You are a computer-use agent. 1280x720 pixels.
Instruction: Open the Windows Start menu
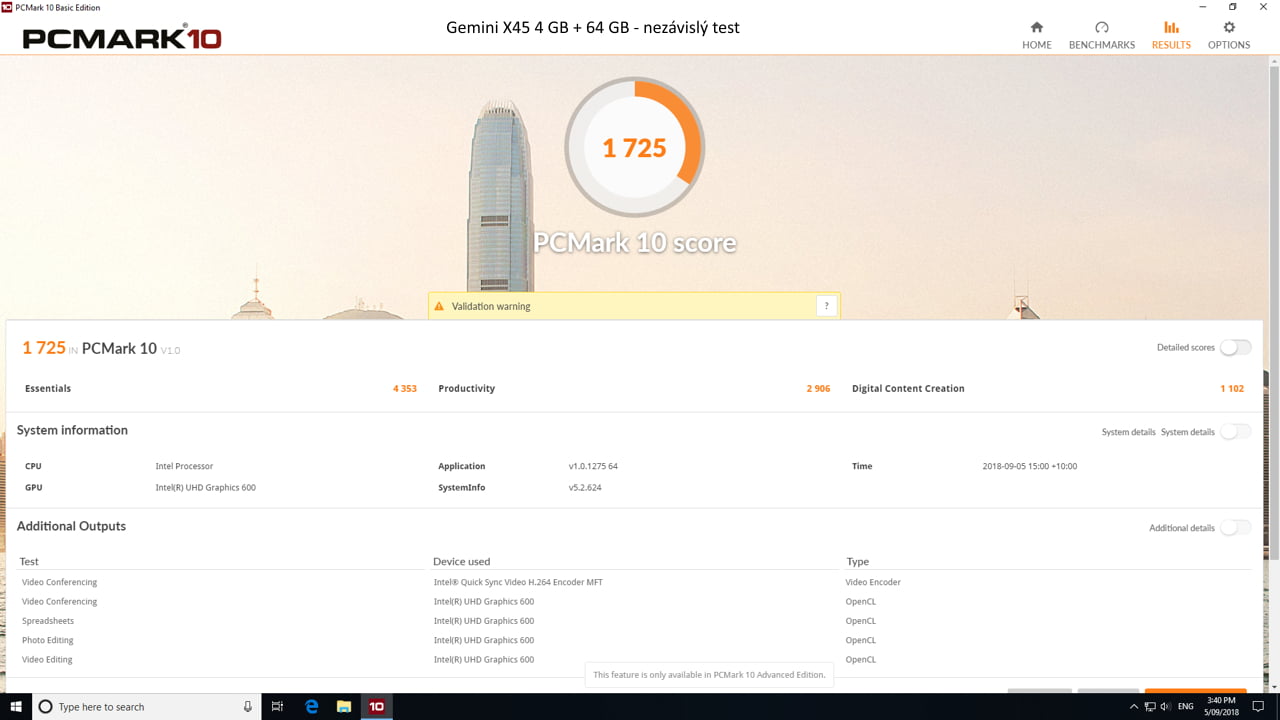pos(16,706)
